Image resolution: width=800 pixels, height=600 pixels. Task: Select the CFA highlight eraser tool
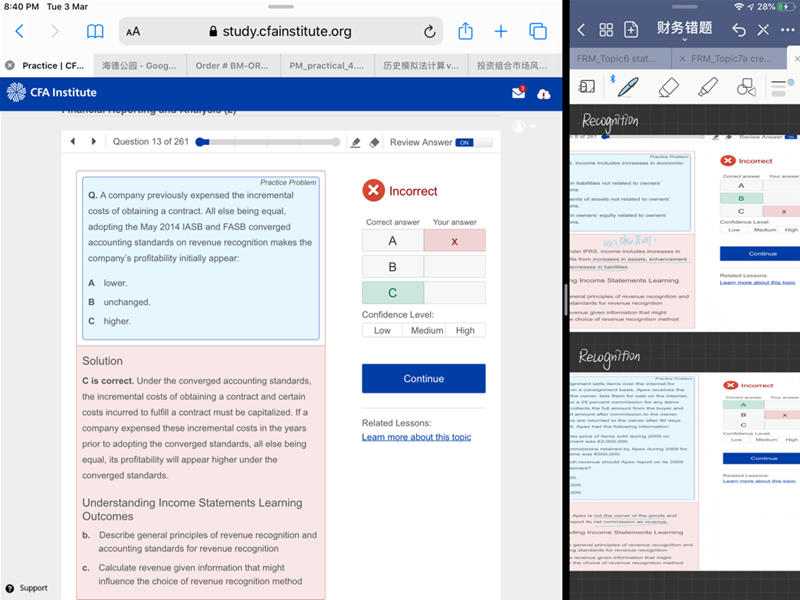tap(374, 142)
